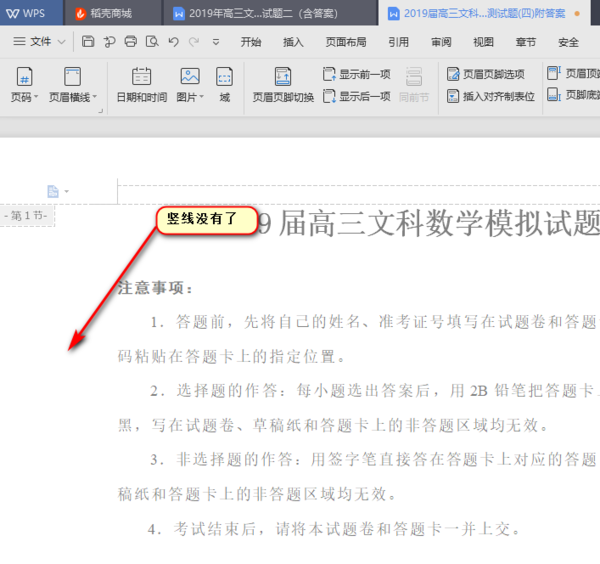Click the 第1节 section label
Screen dimensions: 600x564
point(26,215)
